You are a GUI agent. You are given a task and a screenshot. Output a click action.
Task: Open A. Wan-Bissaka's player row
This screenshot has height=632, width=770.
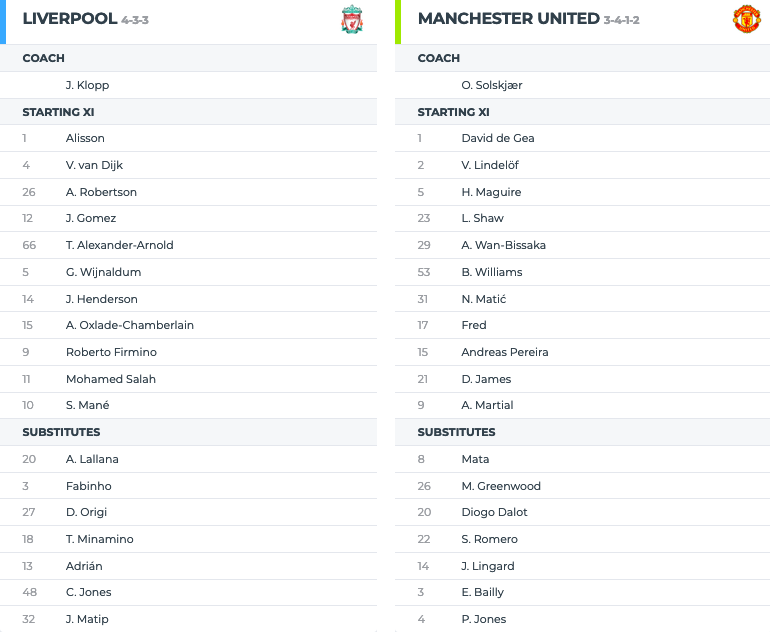coord(582,245)
